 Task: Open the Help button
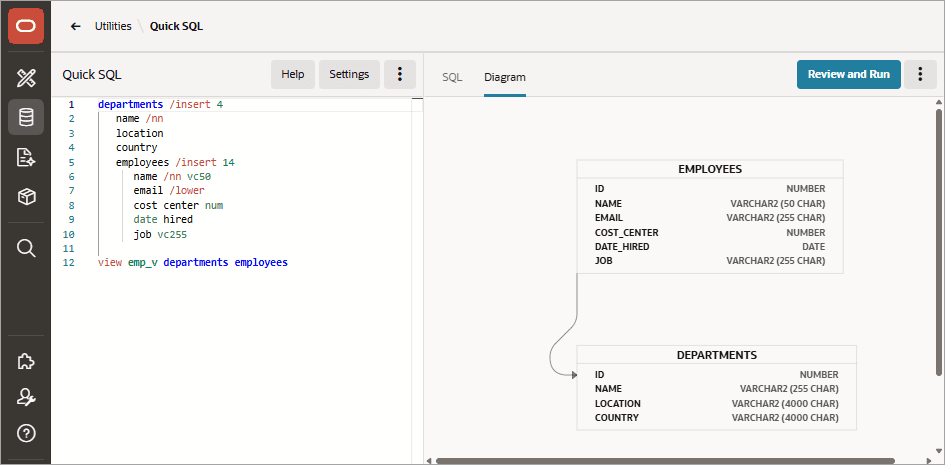coord(293,74)
